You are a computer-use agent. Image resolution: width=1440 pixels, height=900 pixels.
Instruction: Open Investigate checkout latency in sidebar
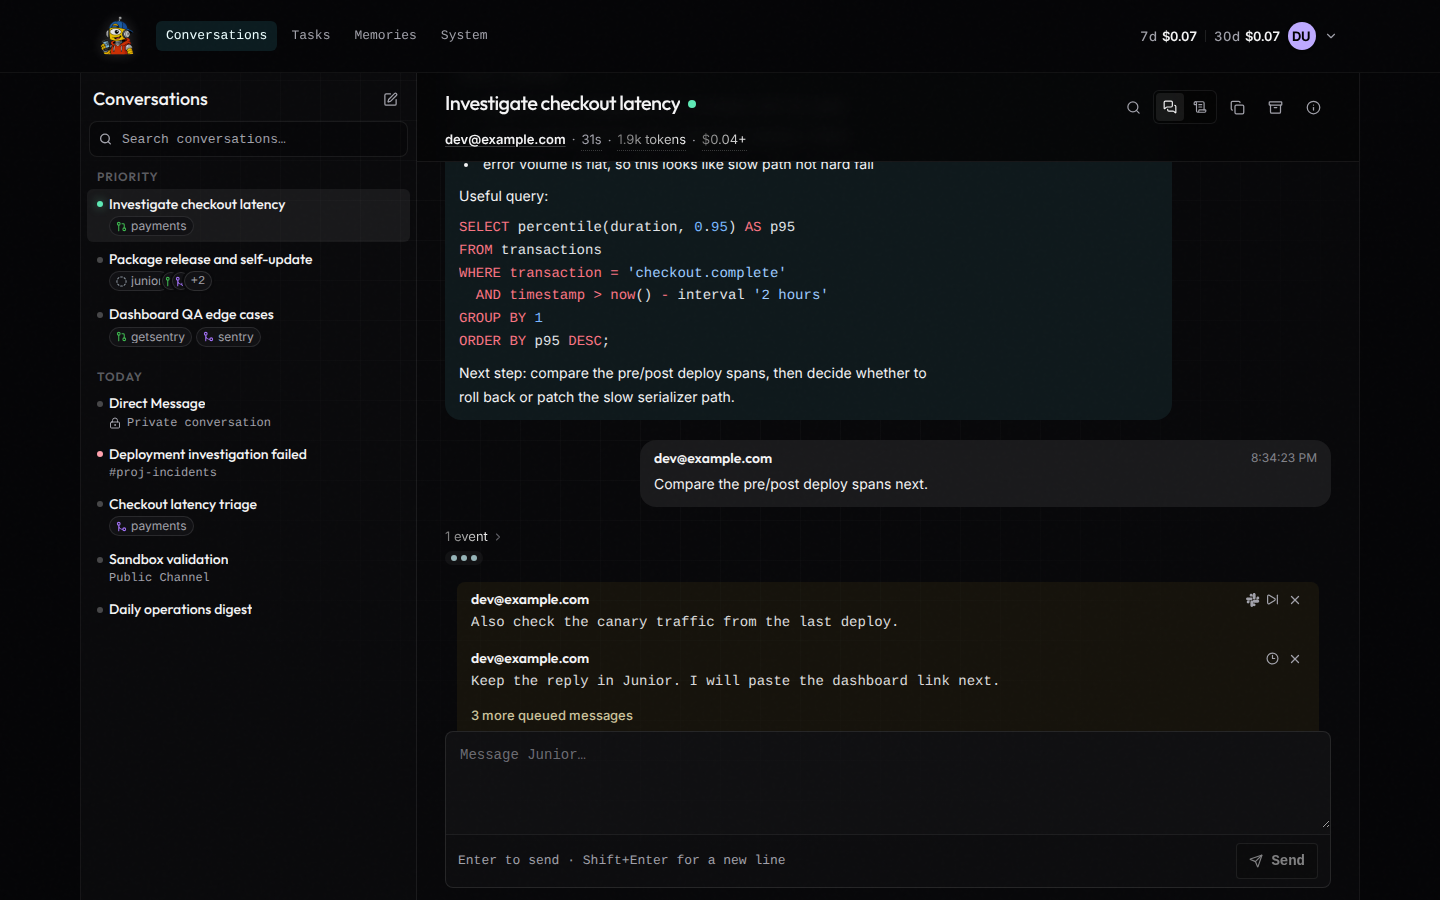[249, 215]
